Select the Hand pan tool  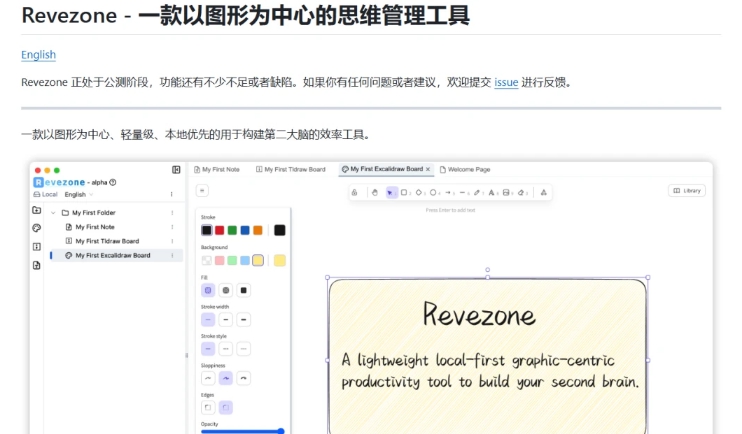pyautogui.click(x=375, y=193)
